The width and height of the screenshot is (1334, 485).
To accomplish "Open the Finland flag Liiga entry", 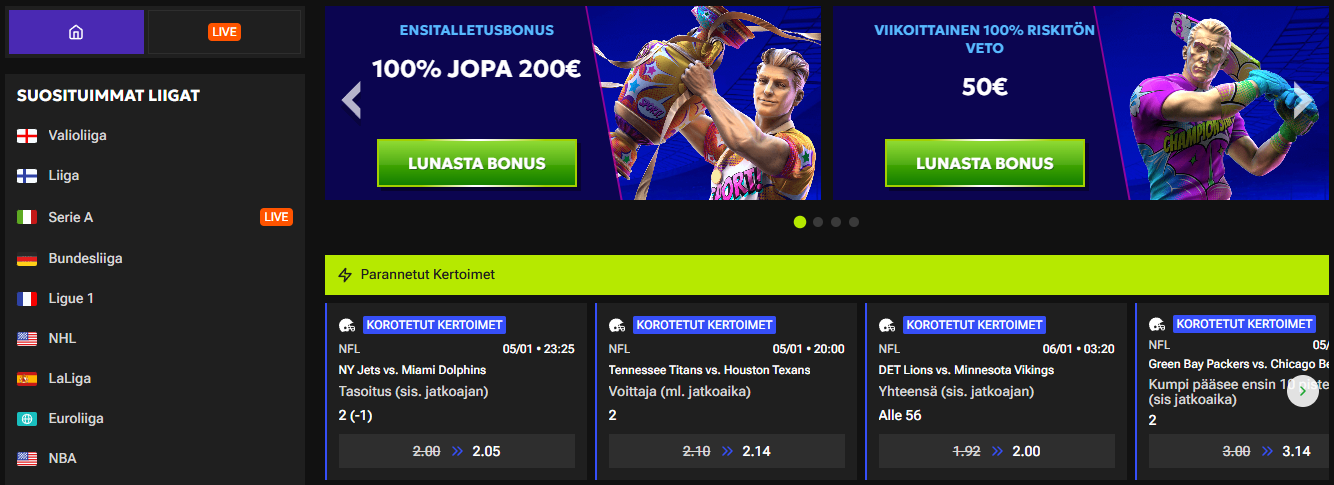I will [27, 176].
